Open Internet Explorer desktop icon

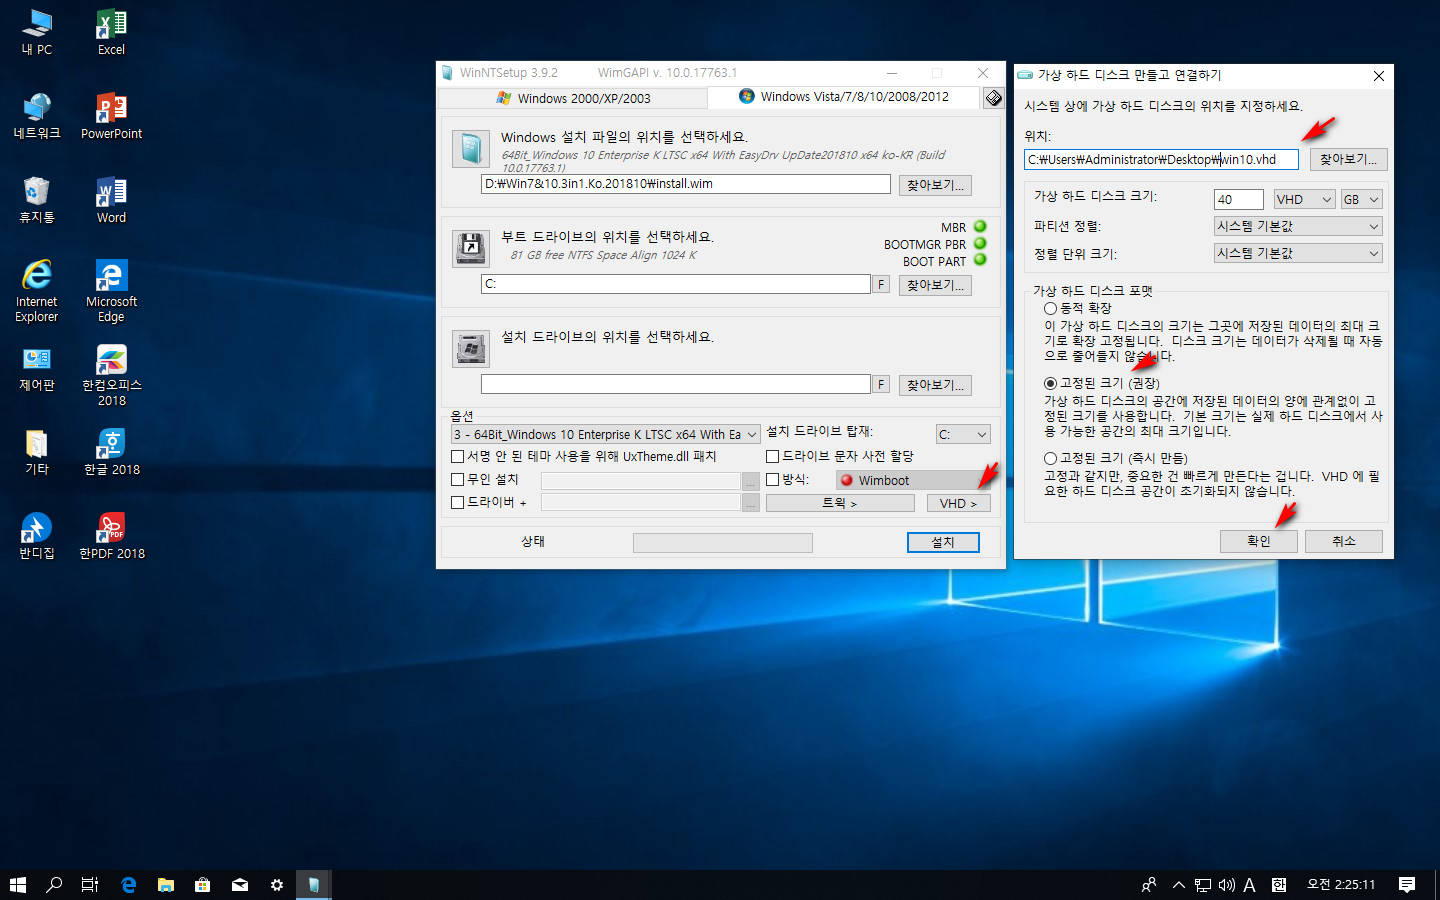37,291
